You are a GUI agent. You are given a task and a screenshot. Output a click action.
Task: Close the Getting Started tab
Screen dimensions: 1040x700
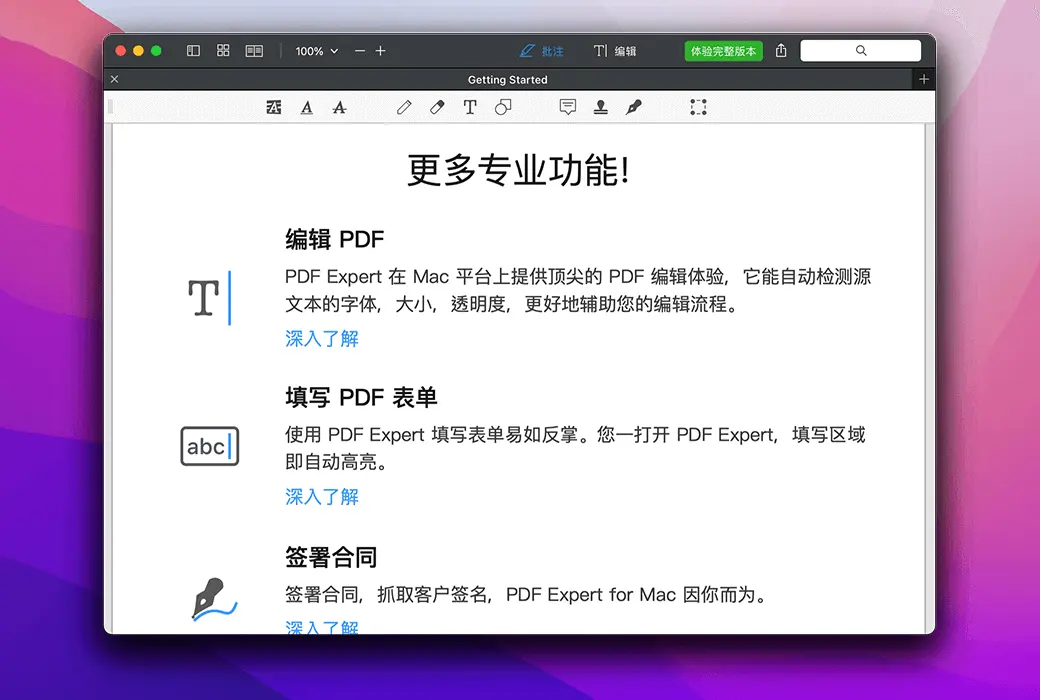click(114, 79)
